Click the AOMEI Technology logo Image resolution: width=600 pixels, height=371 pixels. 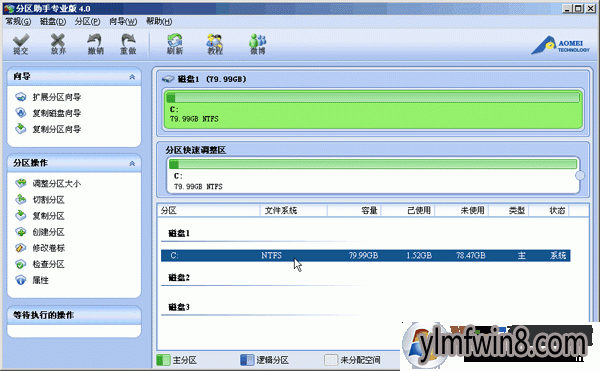(x=561, y=45)
